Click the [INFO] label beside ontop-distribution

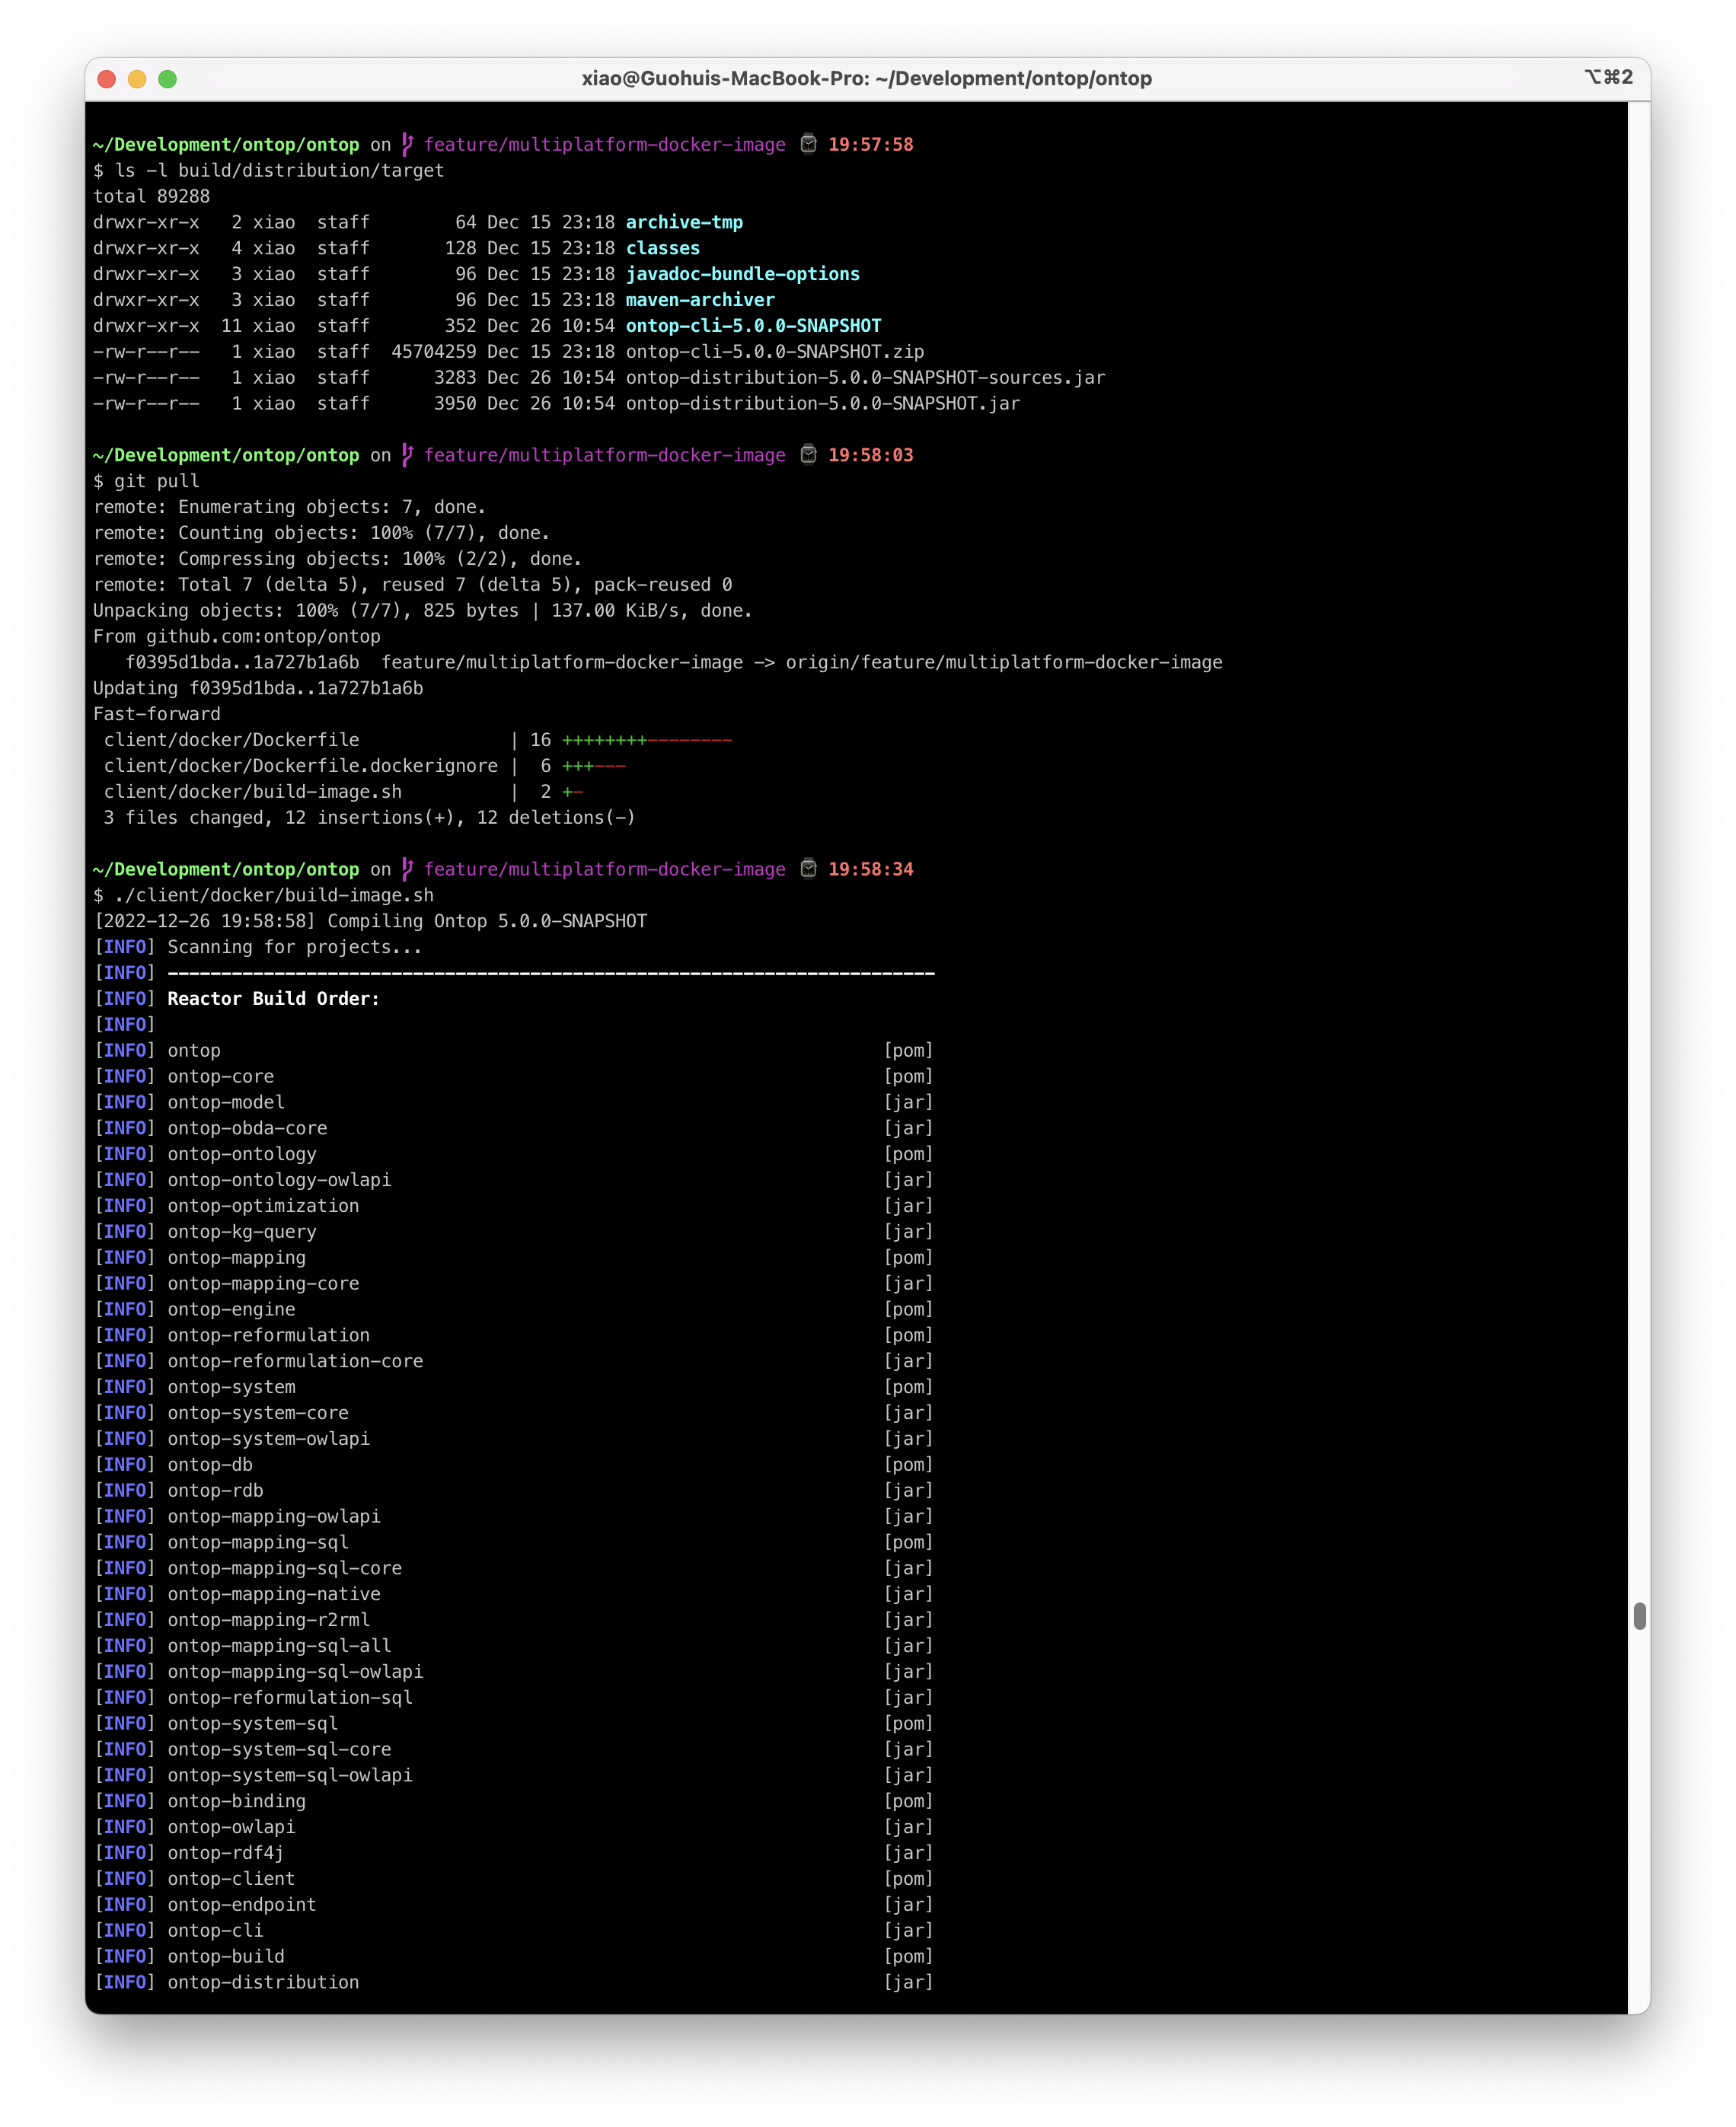pyautogui.click(x=124, y=1982)
